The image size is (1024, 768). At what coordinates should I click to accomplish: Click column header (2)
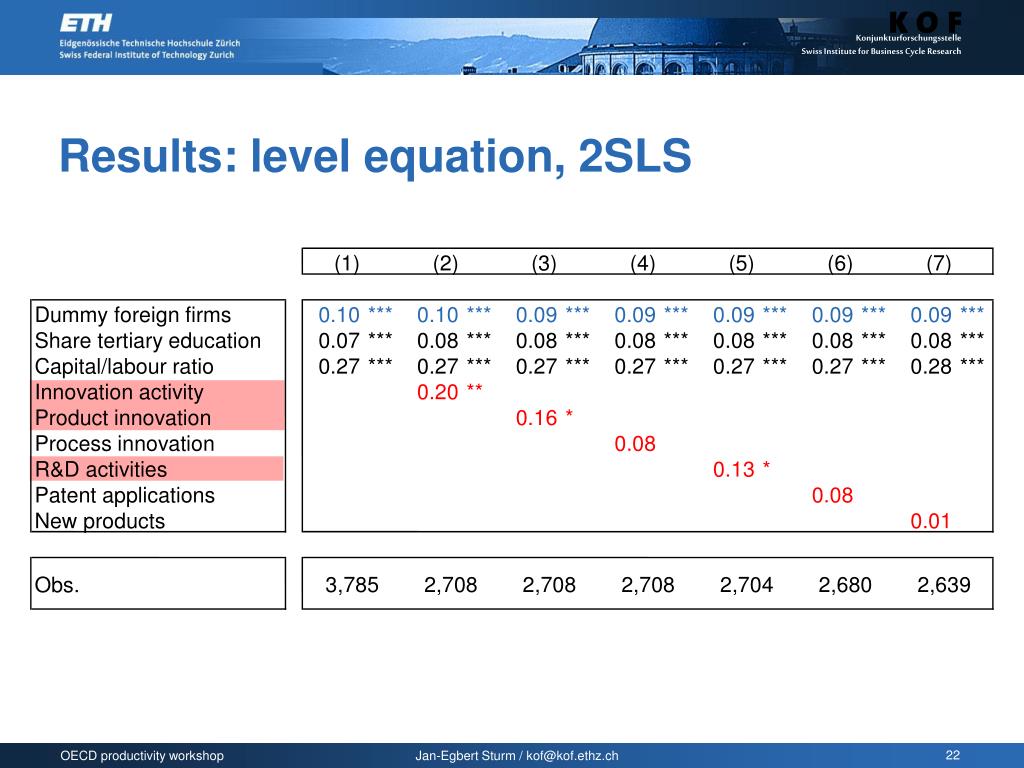pos(445,263)
